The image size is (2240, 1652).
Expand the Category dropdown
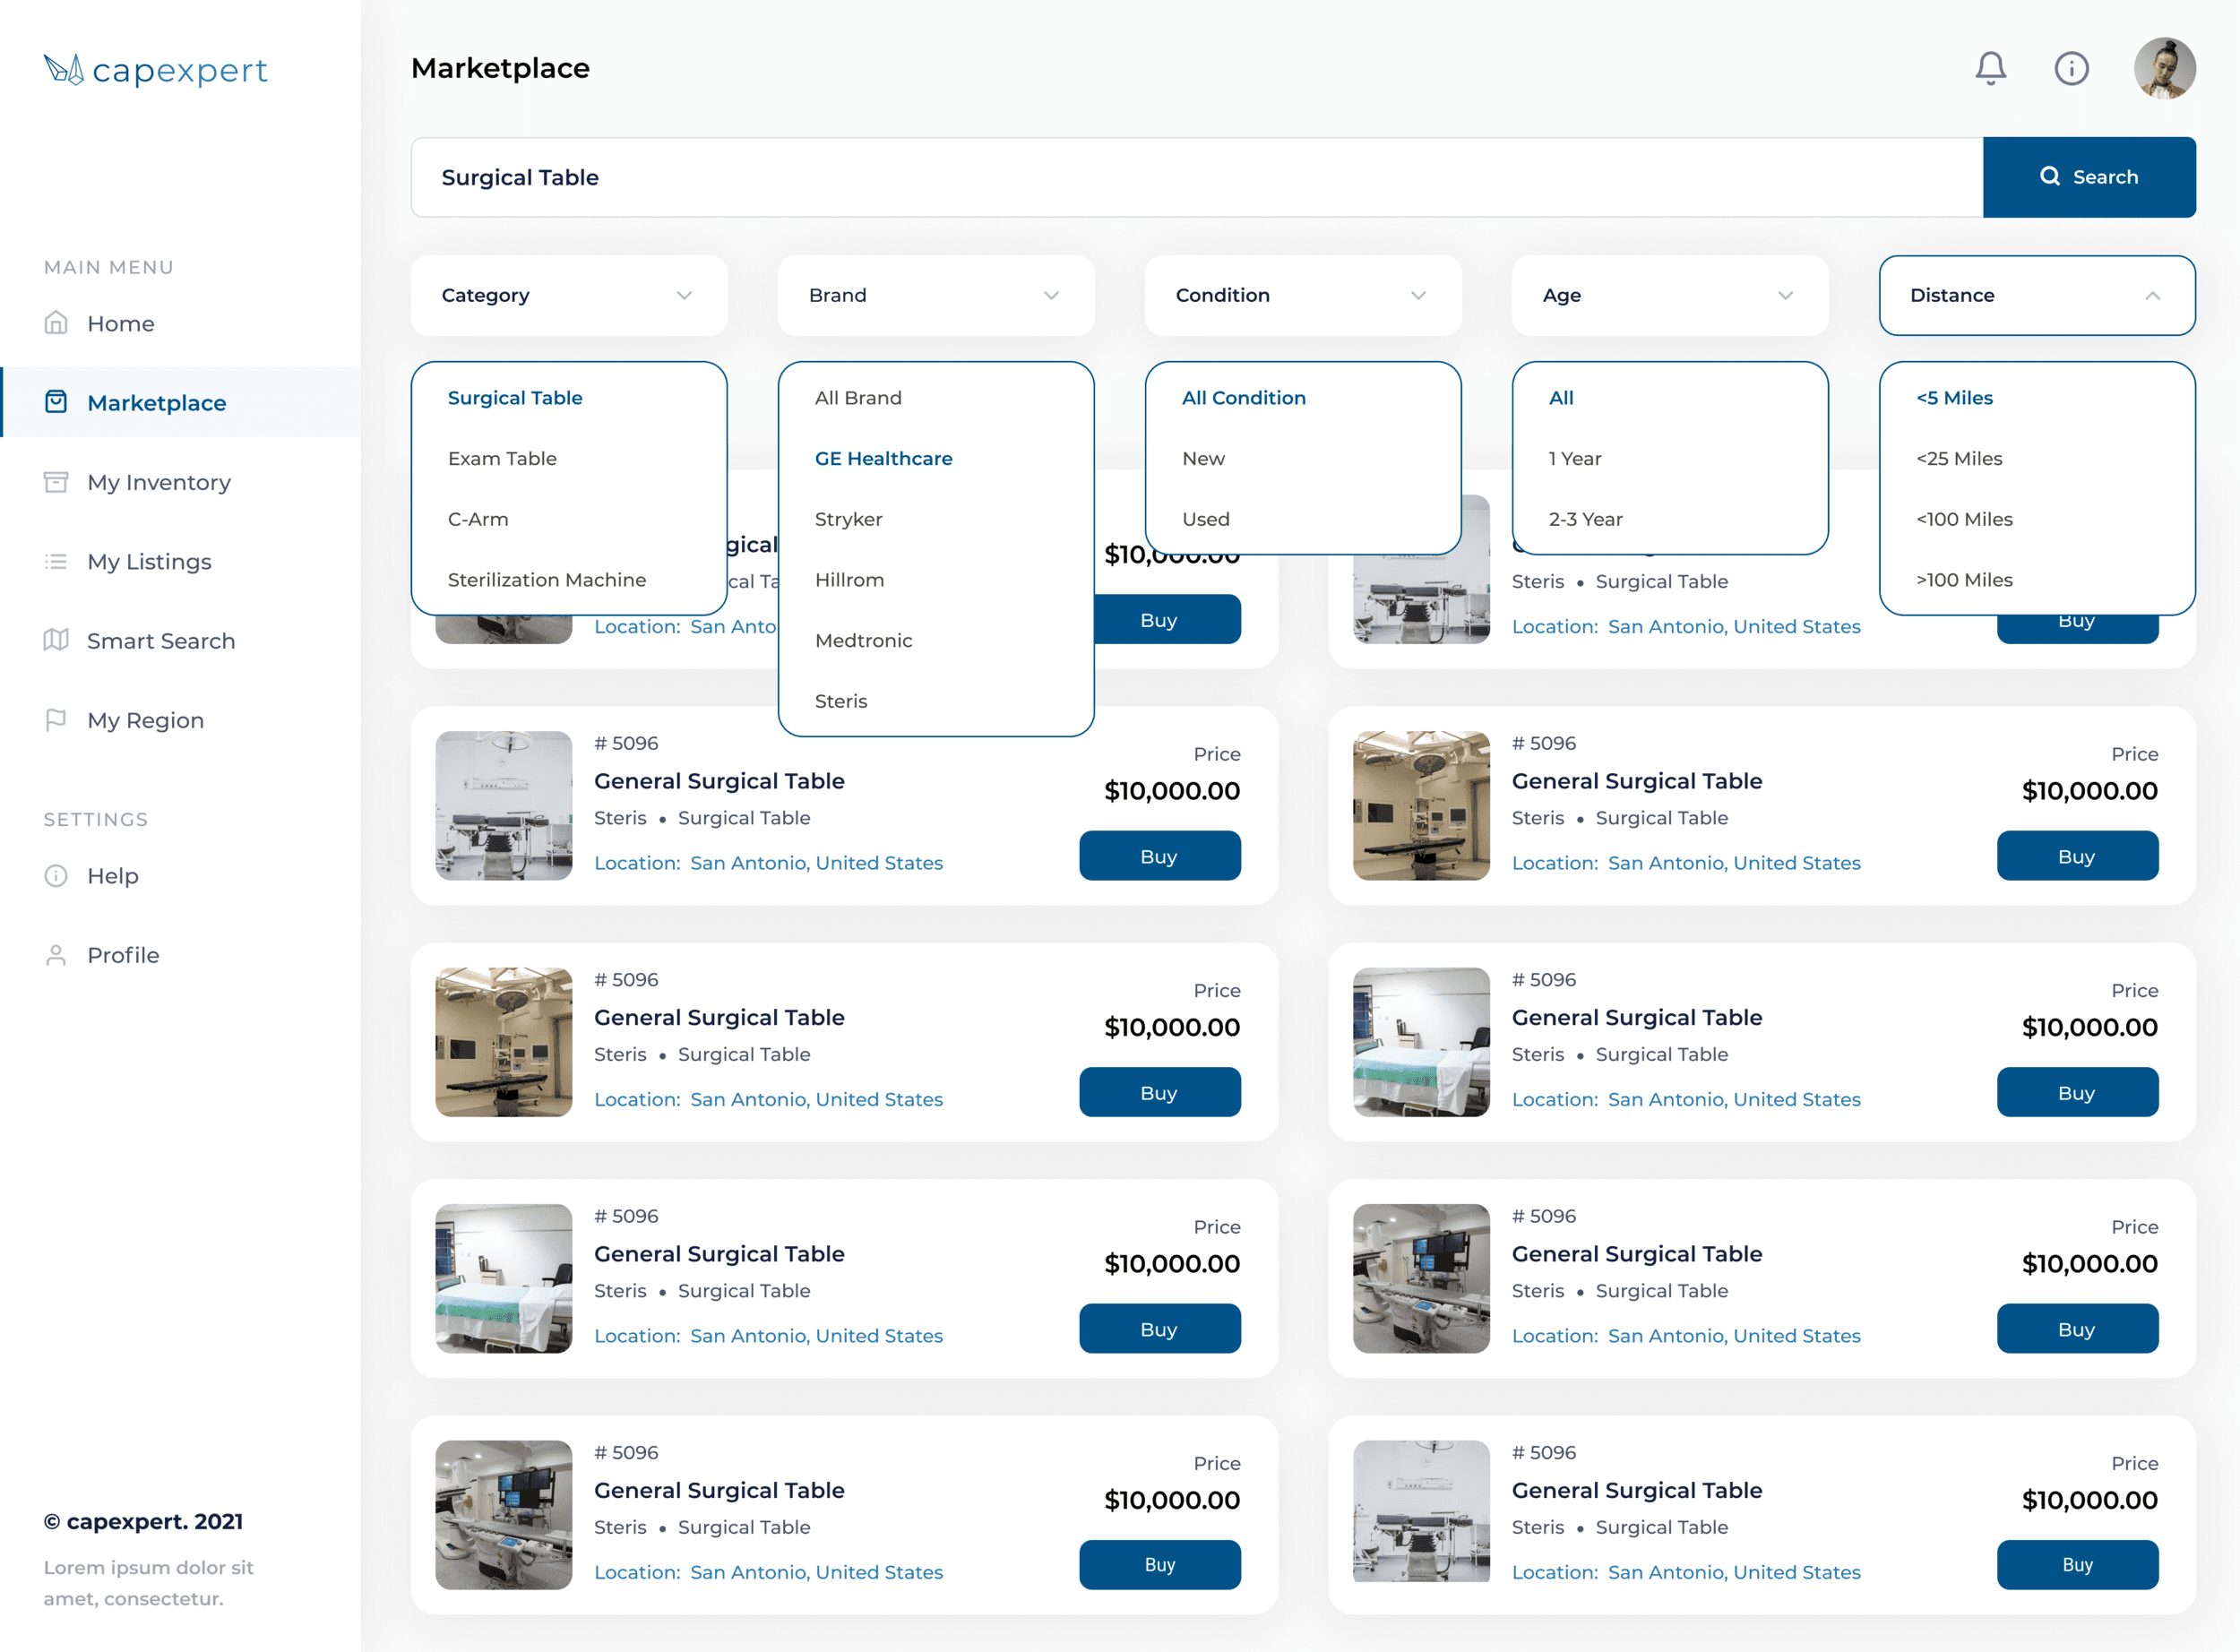(568, 295)
